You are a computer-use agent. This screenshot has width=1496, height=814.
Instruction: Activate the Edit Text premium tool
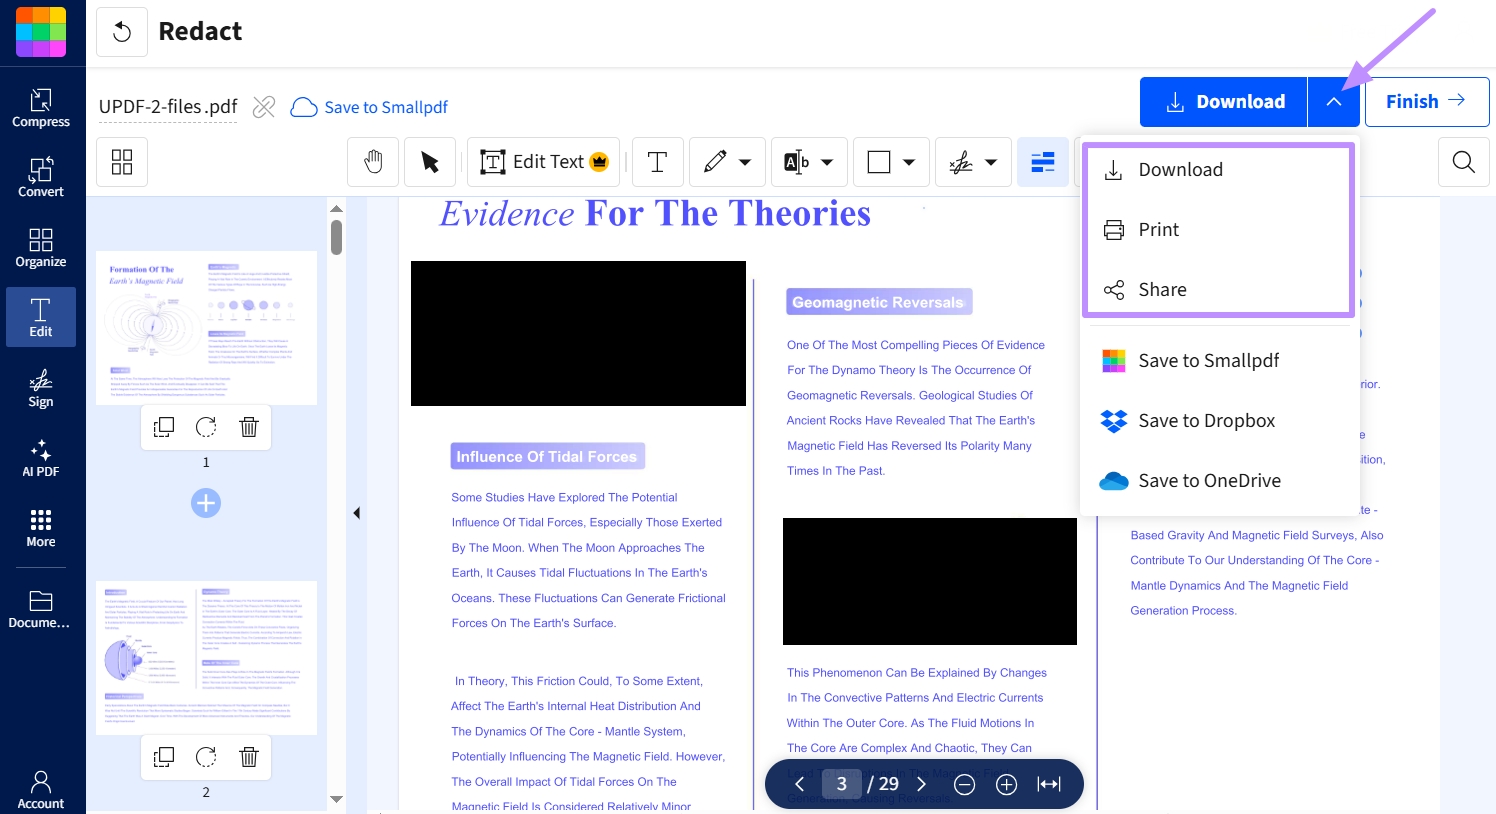coord(543,161)
